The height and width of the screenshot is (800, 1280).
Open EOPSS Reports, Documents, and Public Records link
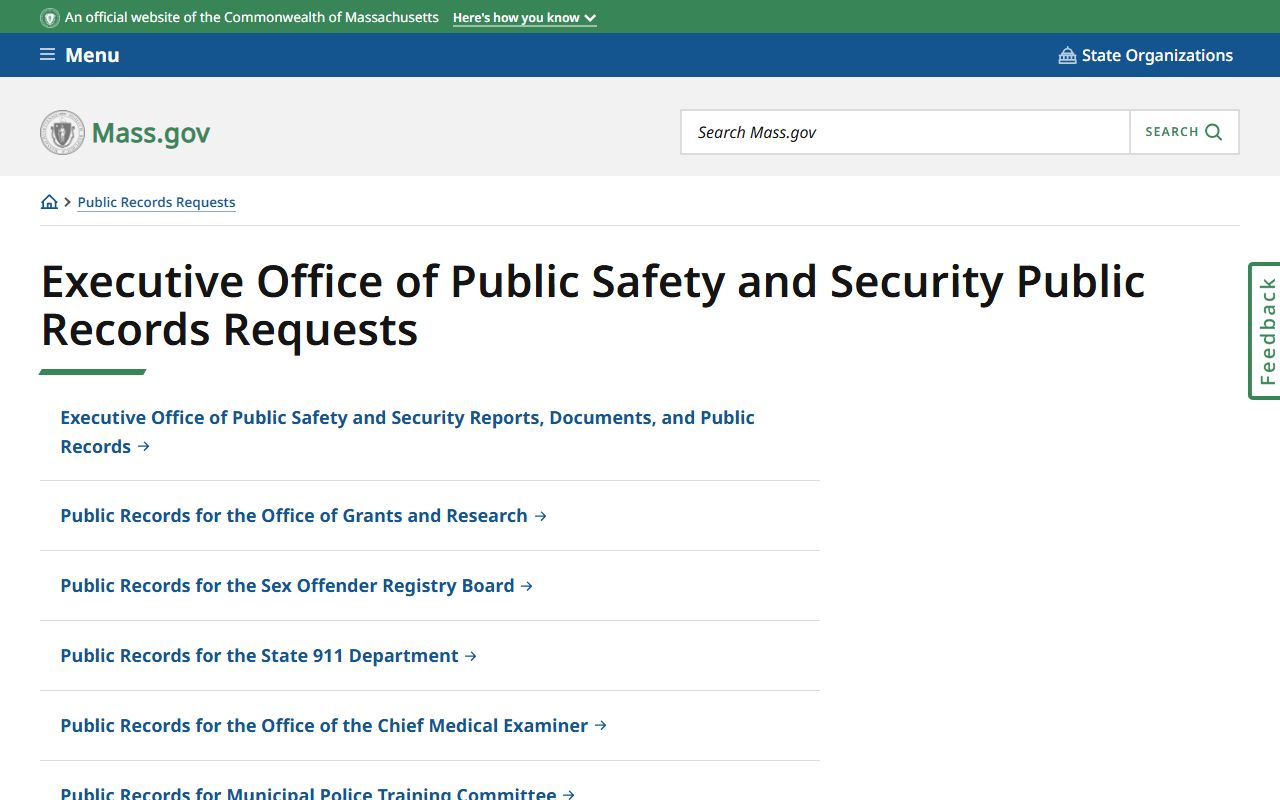point(408,432)
